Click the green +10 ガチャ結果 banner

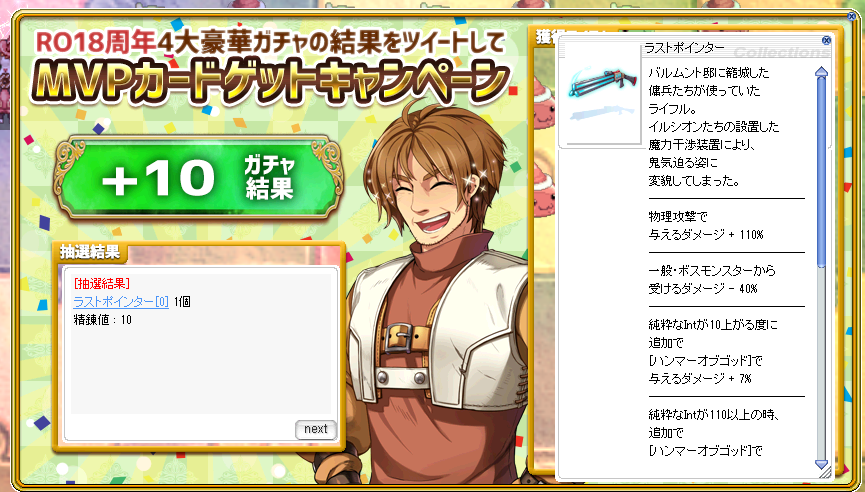[198, 178]
